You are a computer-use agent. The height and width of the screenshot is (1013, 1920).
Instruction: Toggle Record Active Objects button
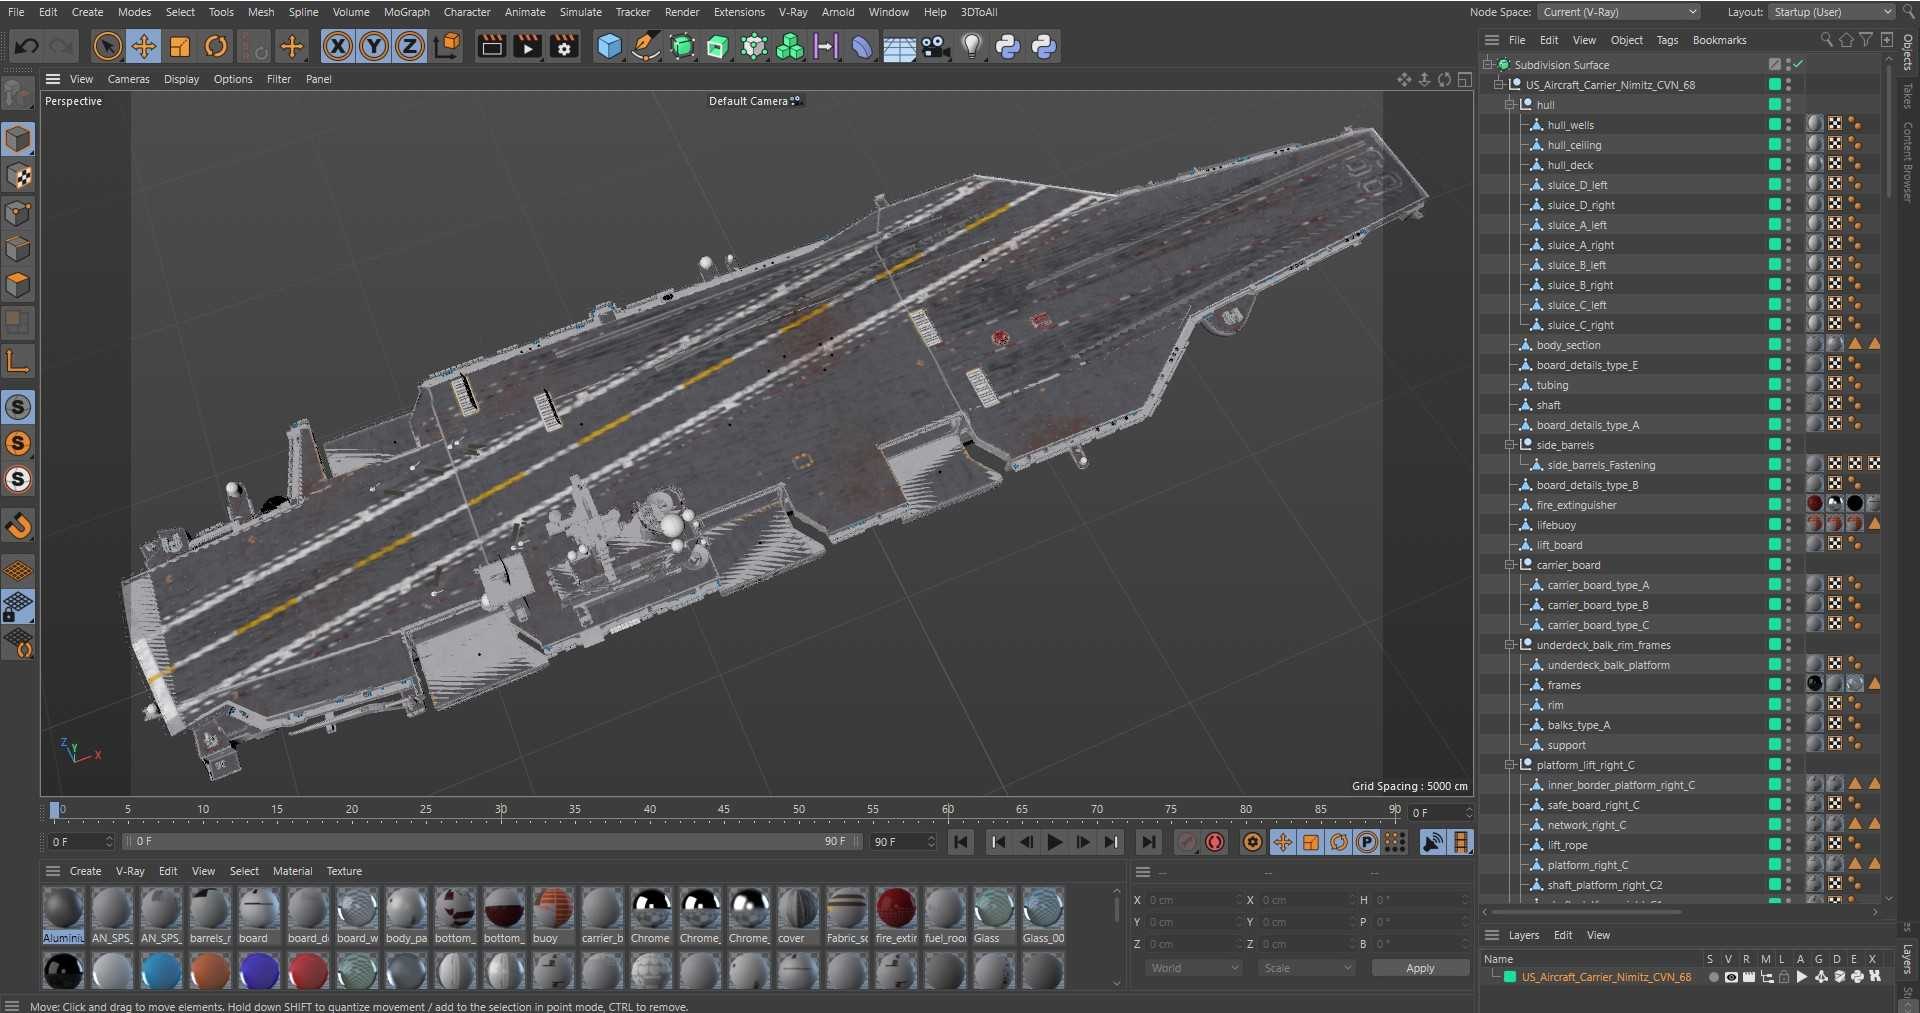pyautogui.click(x=1187, y=842)
